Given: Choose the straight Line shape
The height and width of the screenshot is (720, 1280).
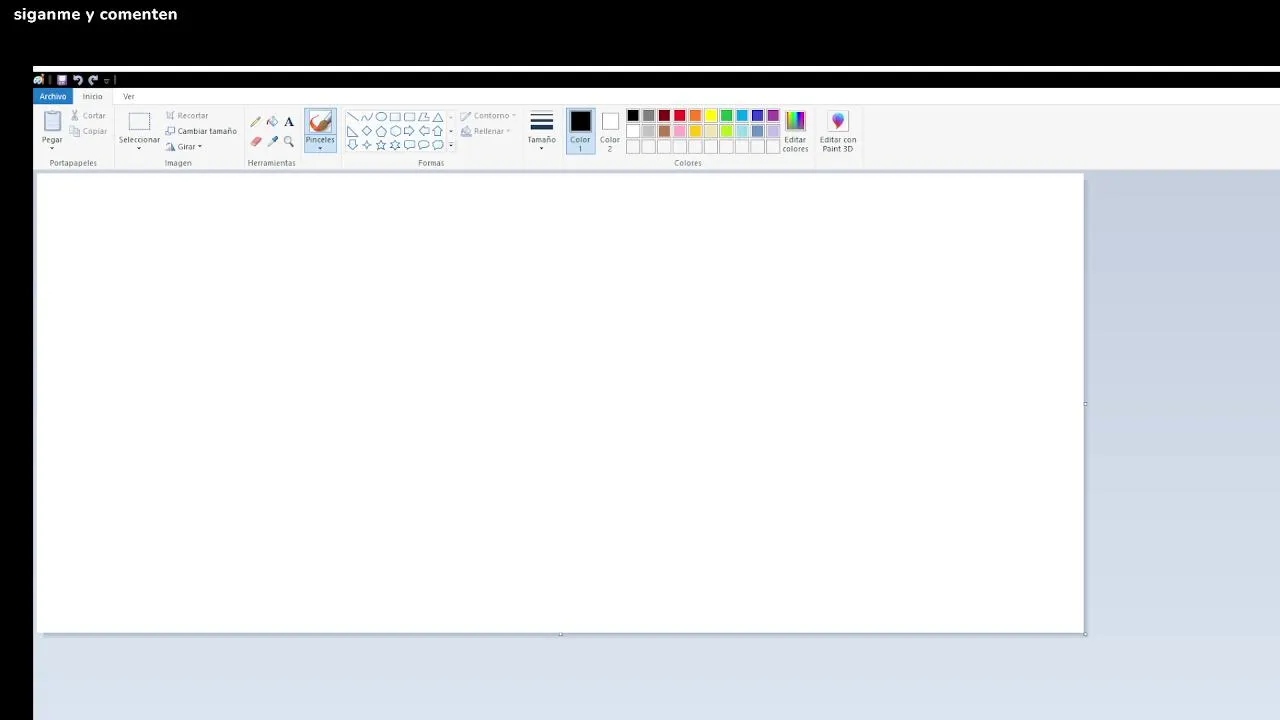Looking at the screenshot, I should [352, 117].
